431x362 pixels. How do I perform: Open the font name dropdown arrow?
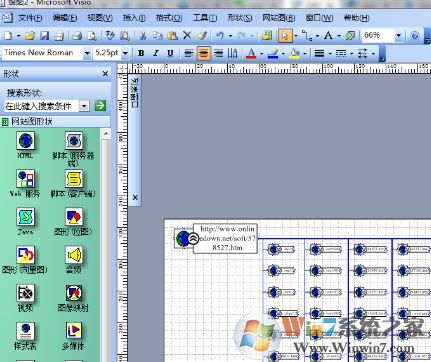point(87,53)
